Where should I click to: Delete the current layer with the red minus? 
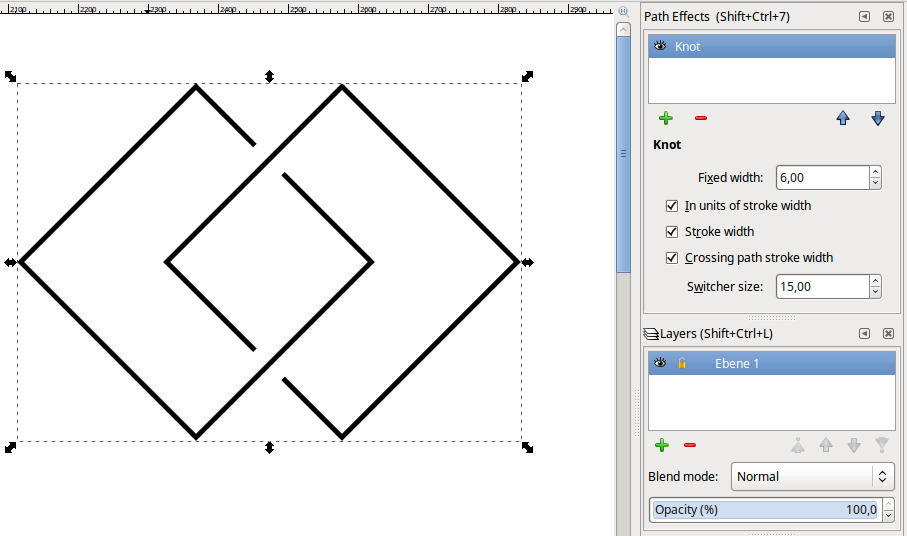(690, 445)
